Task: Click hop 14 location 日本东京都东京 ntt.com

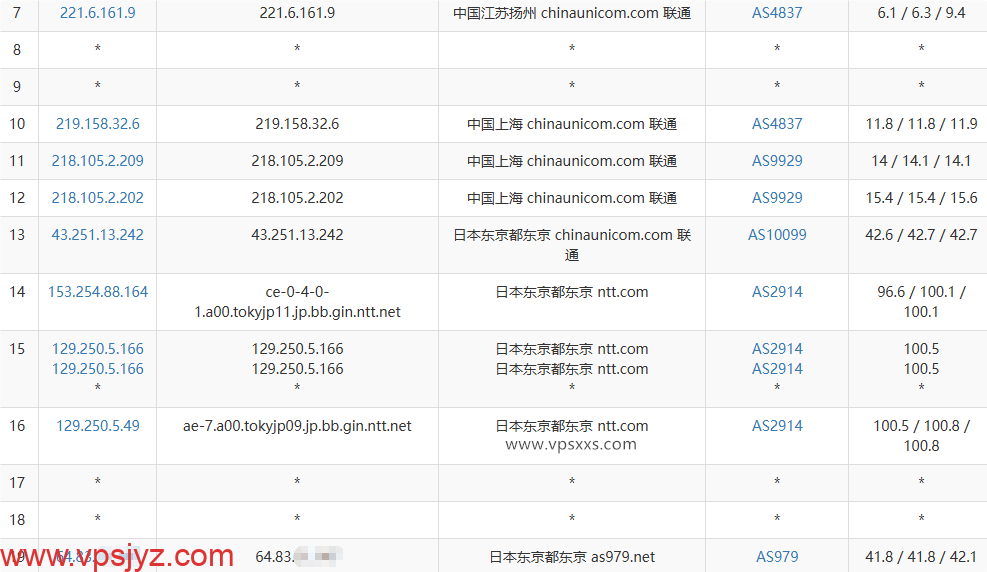Action: point(572,292)
